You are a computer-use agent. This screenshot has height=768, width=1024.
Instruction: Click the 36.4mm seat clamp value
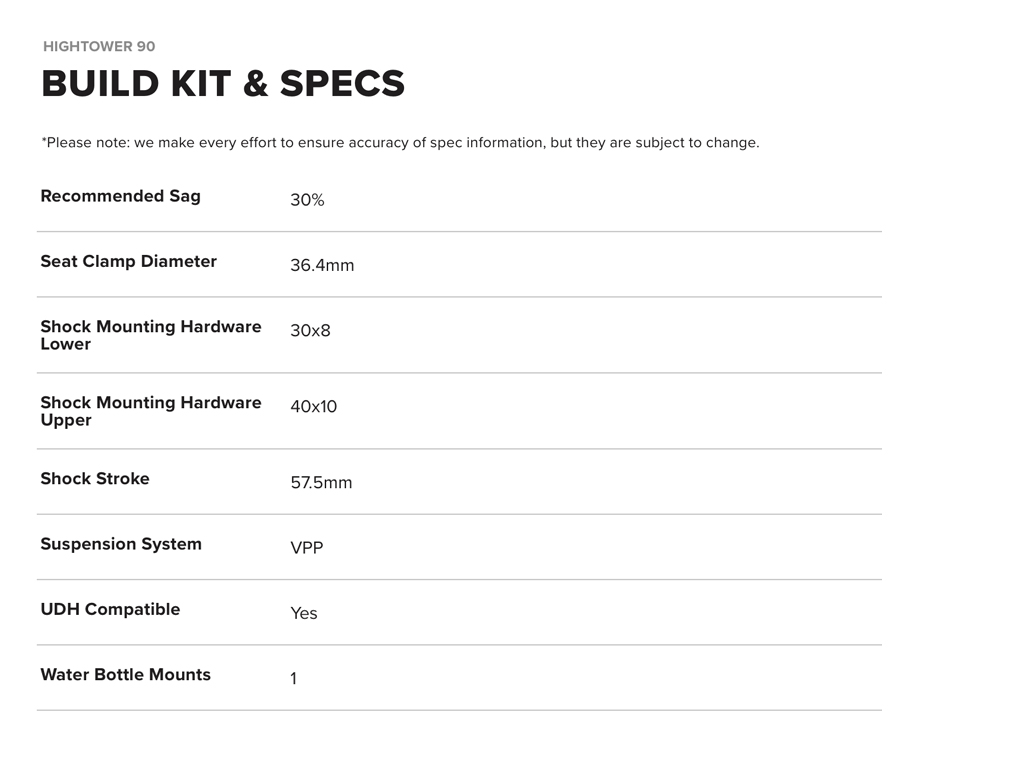(x=322, y=266)
